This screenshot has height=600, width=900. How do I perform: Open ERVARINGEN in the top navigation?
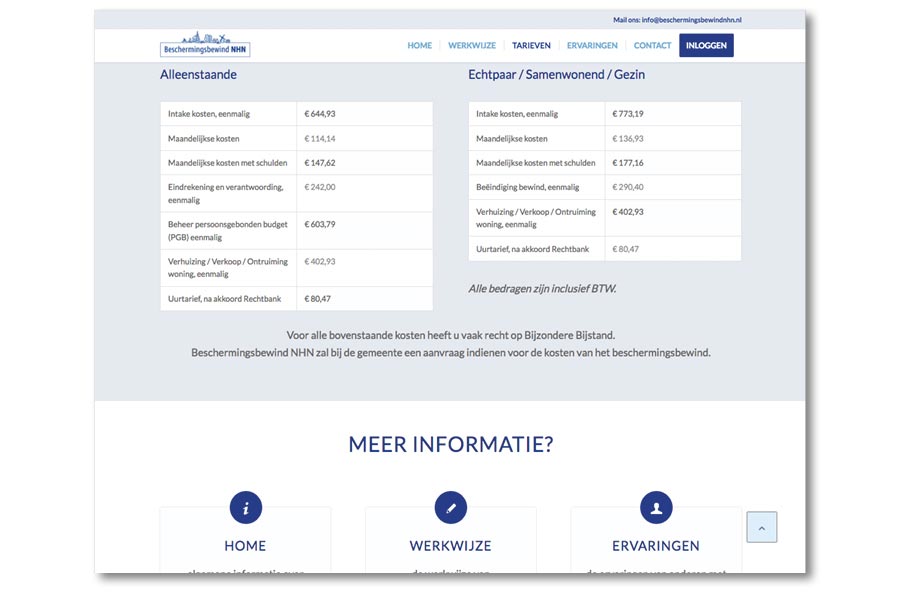point(592,46)
